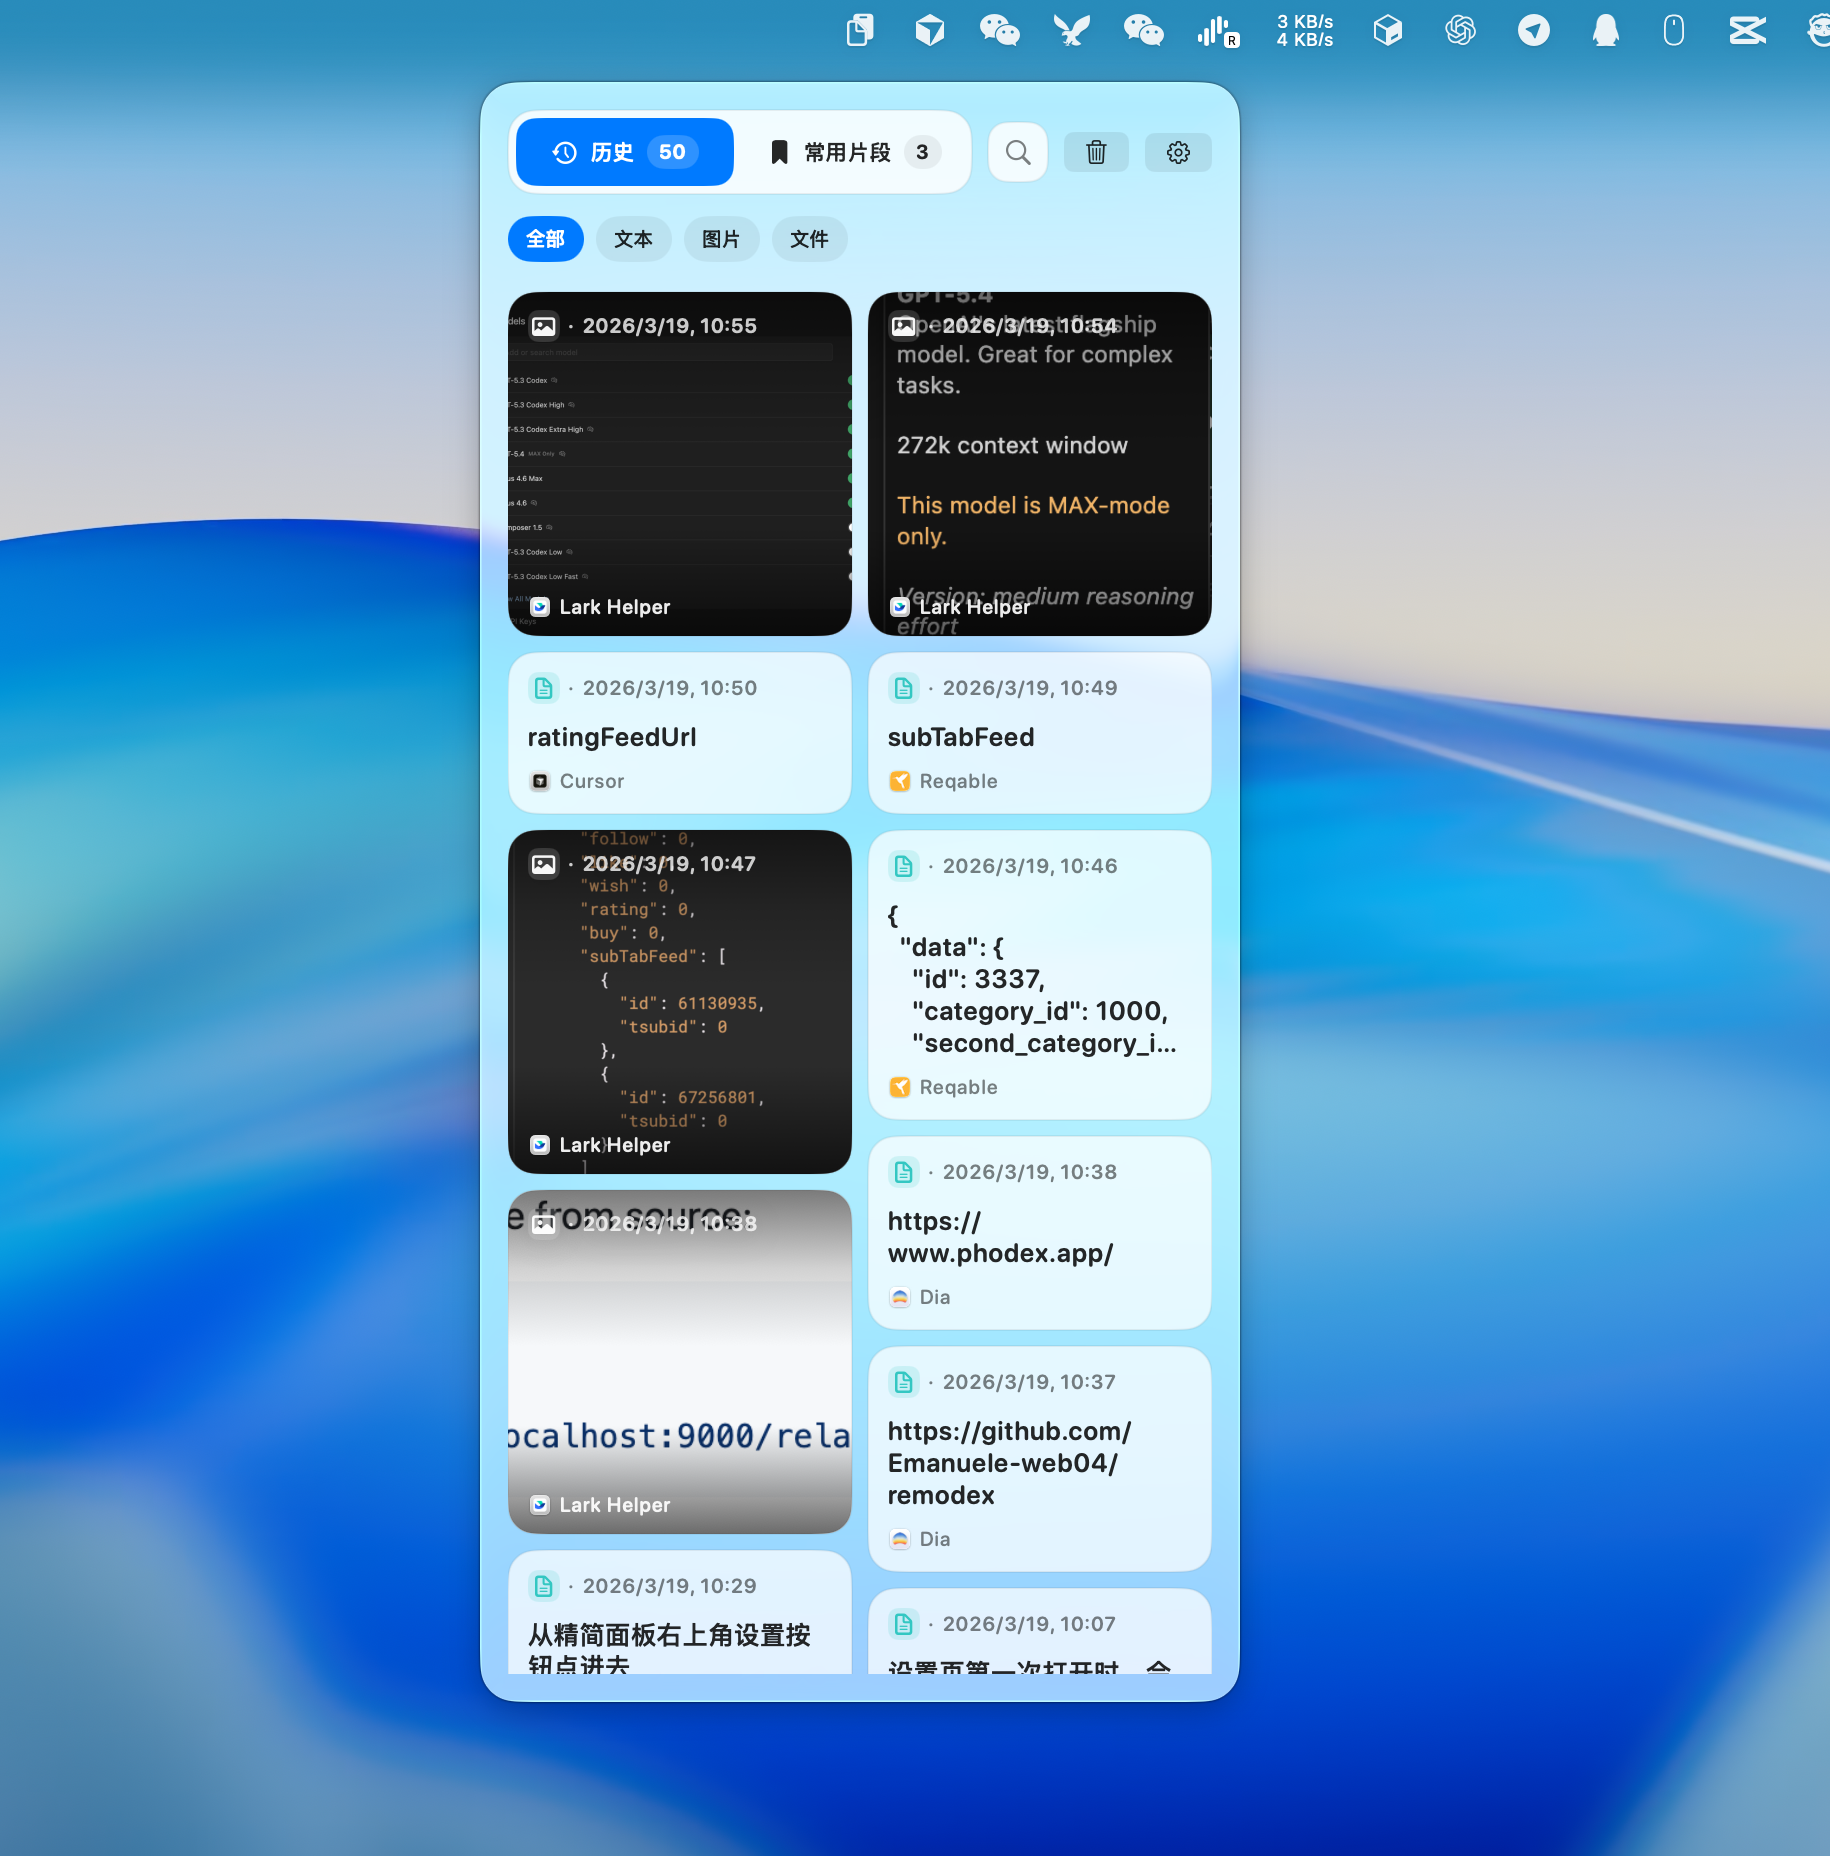1830x1856 pixels.
Task: Select the 272k context window image clip
Action: (1039, 464)
